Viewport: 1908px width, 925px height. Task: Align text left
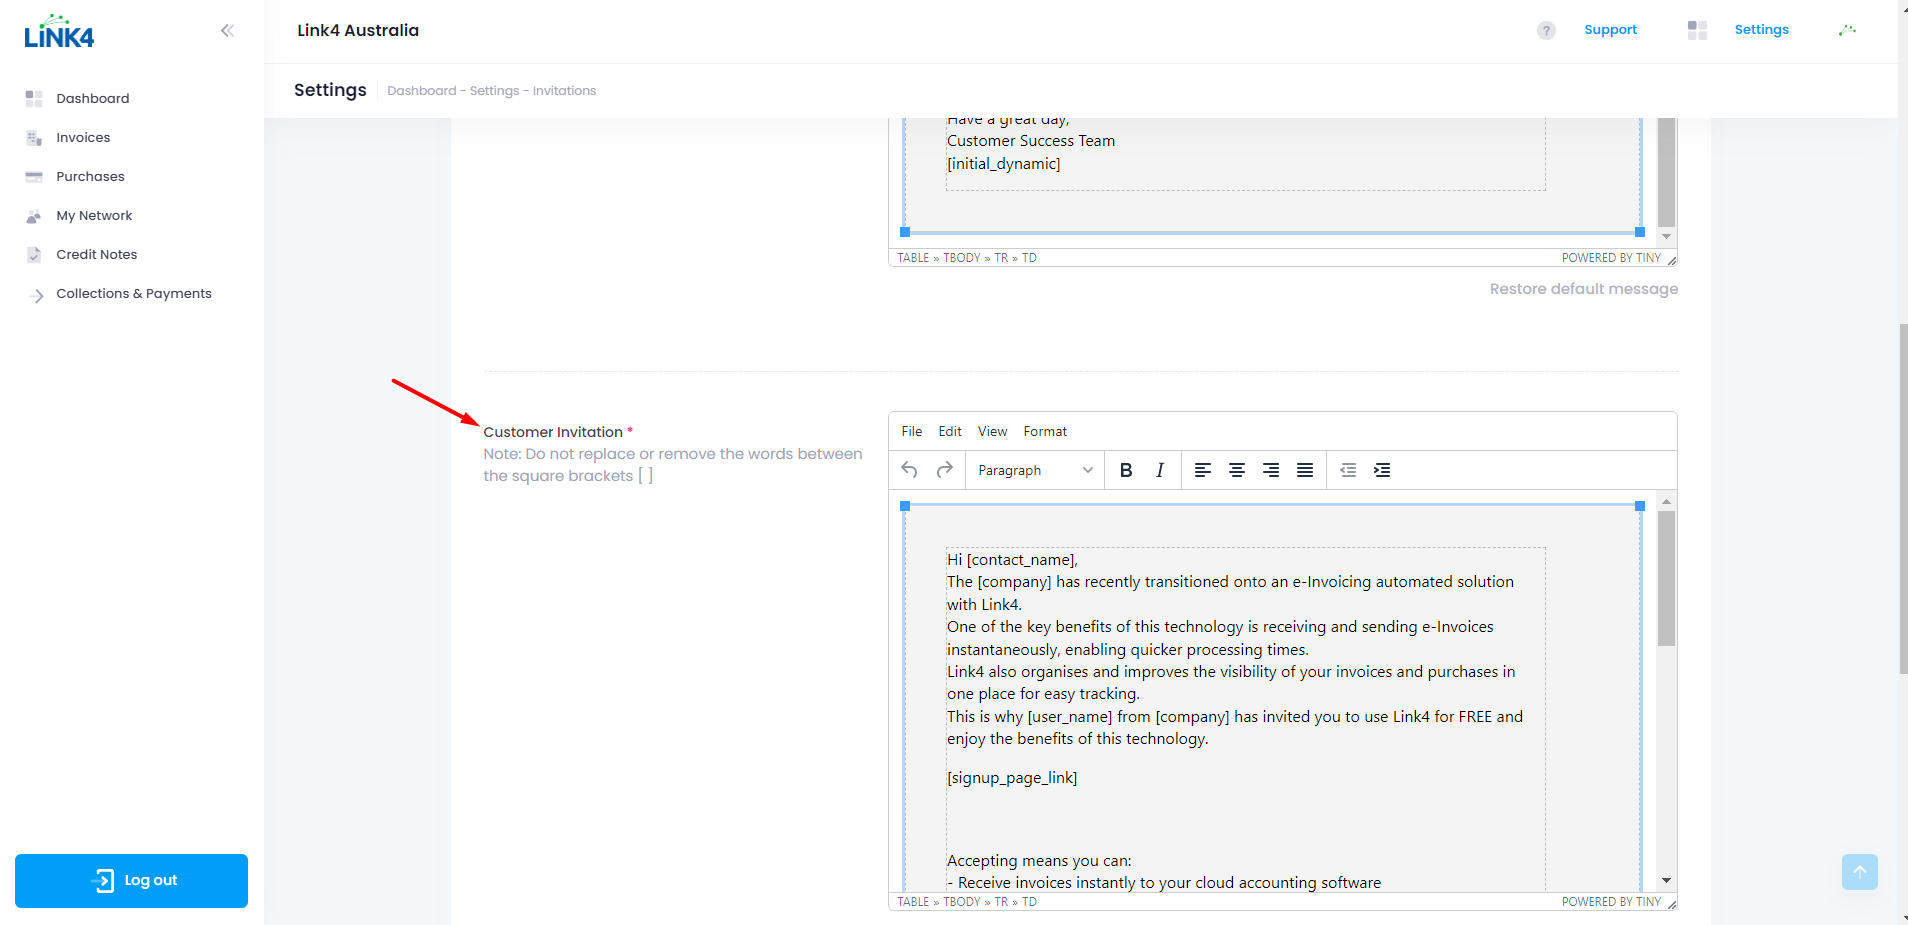pos(1203,470)
